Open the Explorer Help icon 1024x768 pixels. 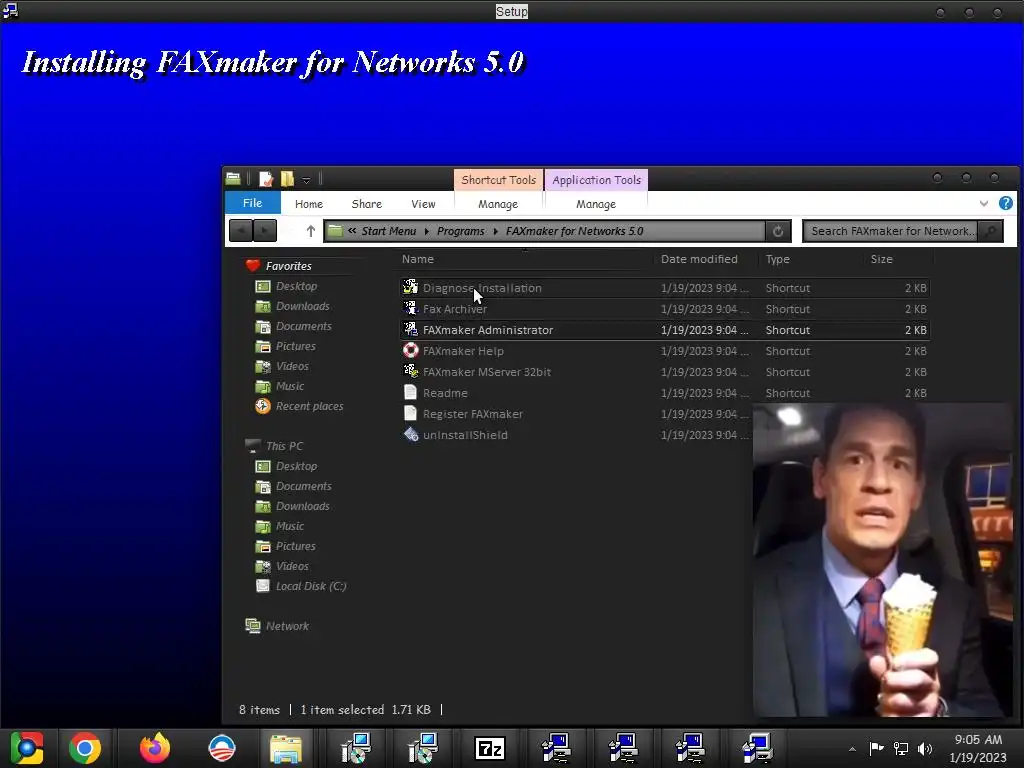[x=1006, y=203]
